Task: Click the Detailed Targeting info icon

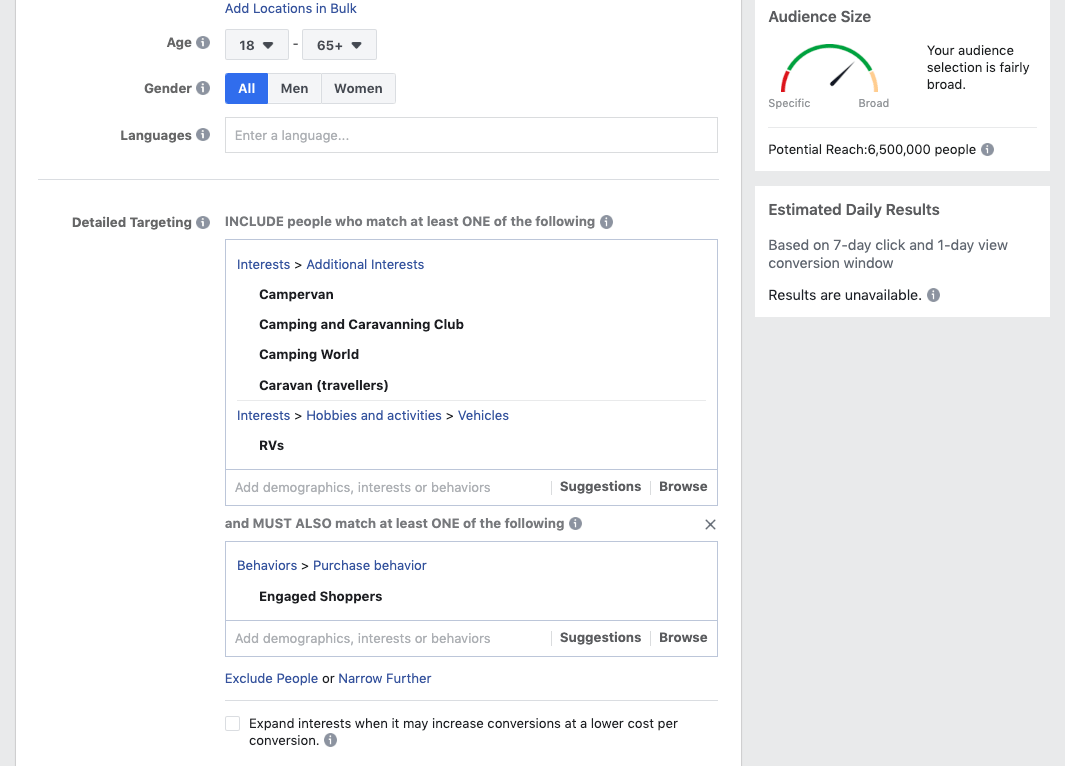Action: (x=203, y=223)
